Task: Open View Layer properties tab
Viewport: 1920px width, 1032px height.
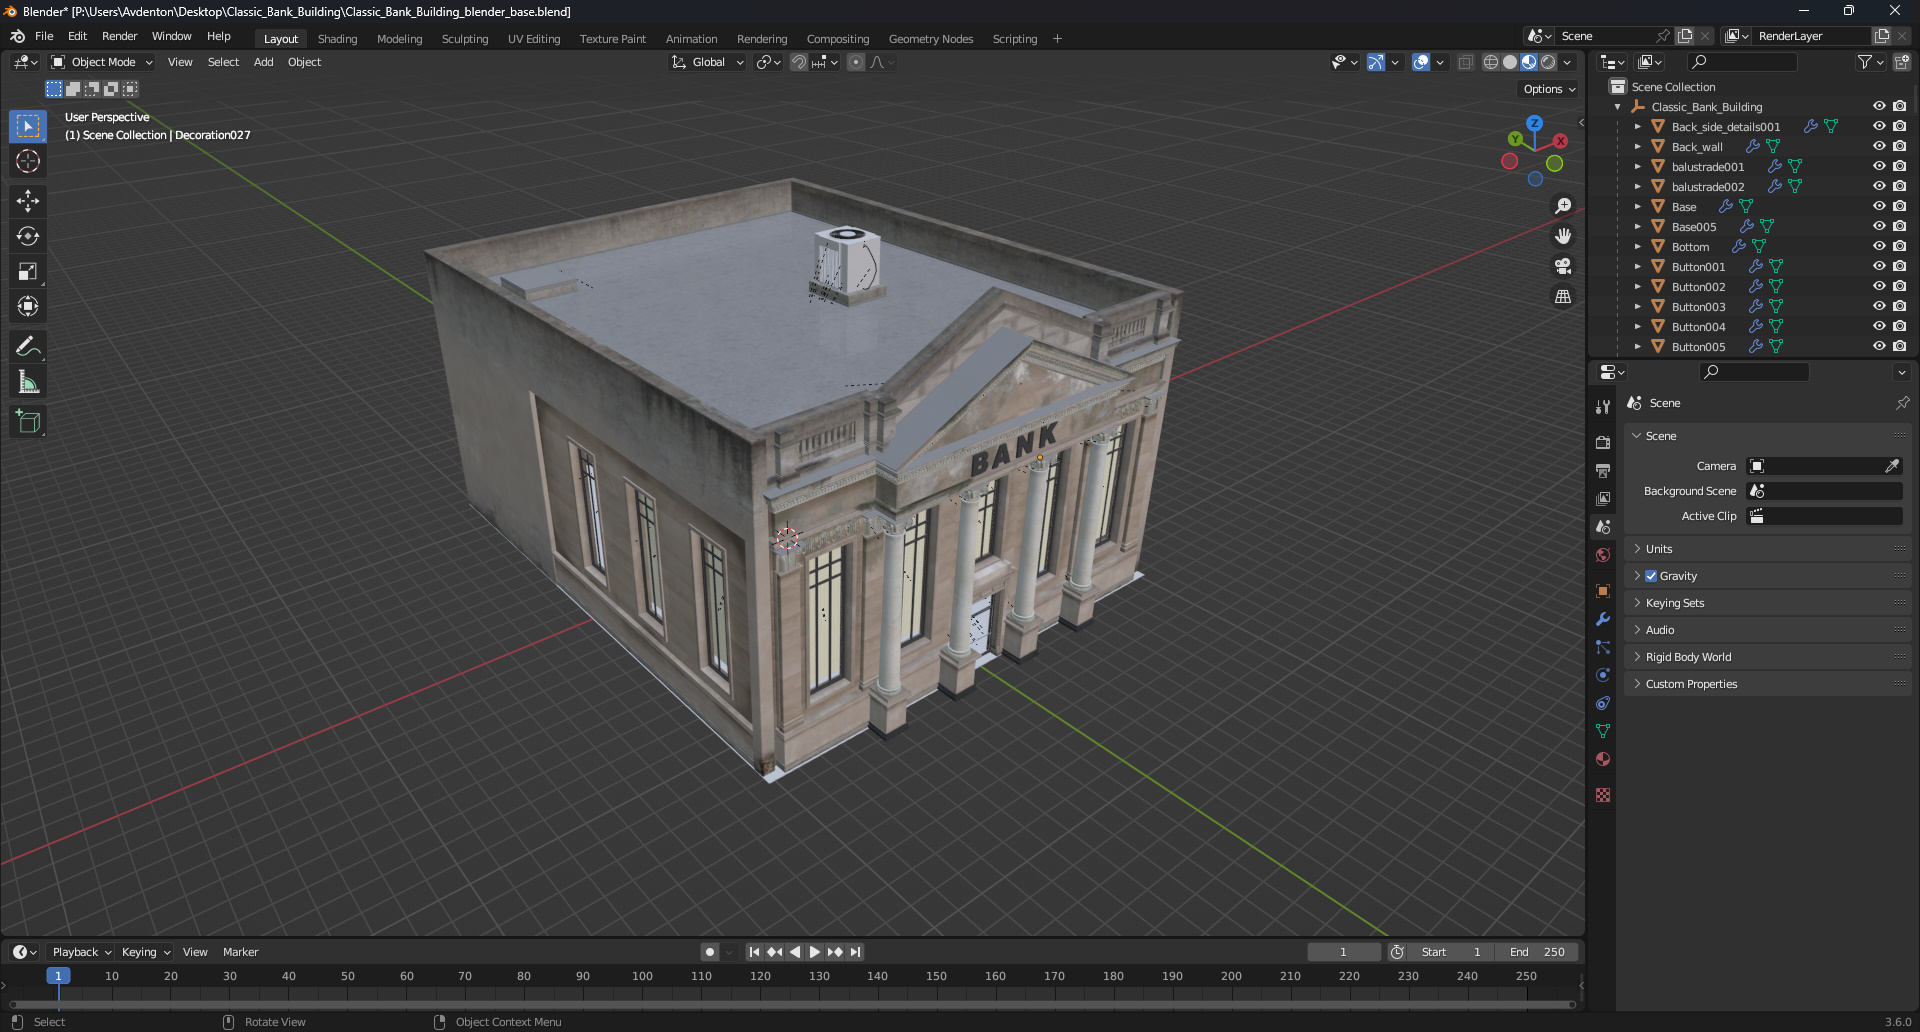Action: pos(1603,498)
